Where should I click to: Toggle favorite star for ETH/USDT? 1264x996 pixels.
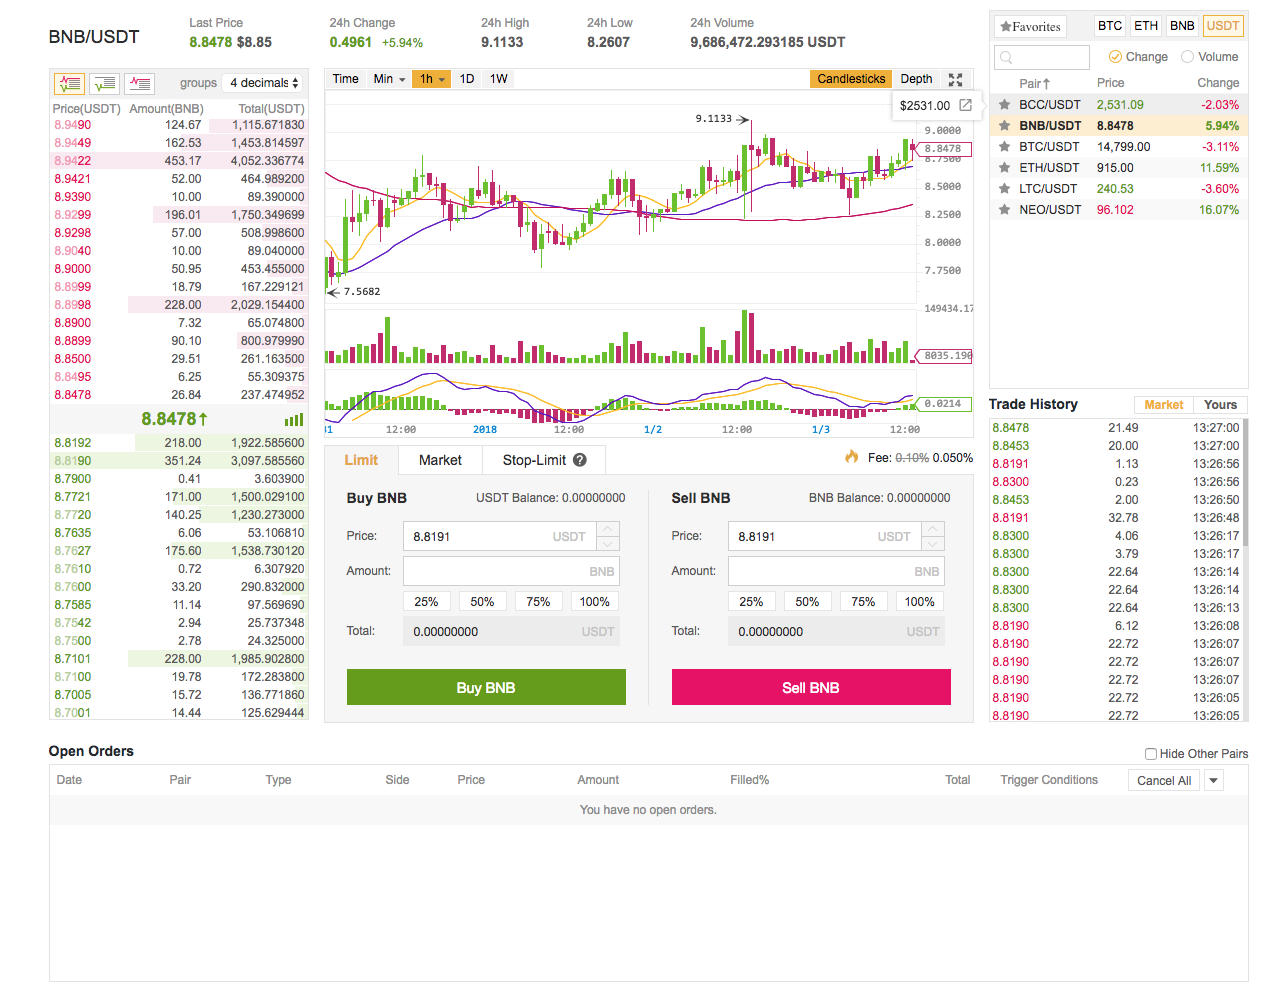1004,167
